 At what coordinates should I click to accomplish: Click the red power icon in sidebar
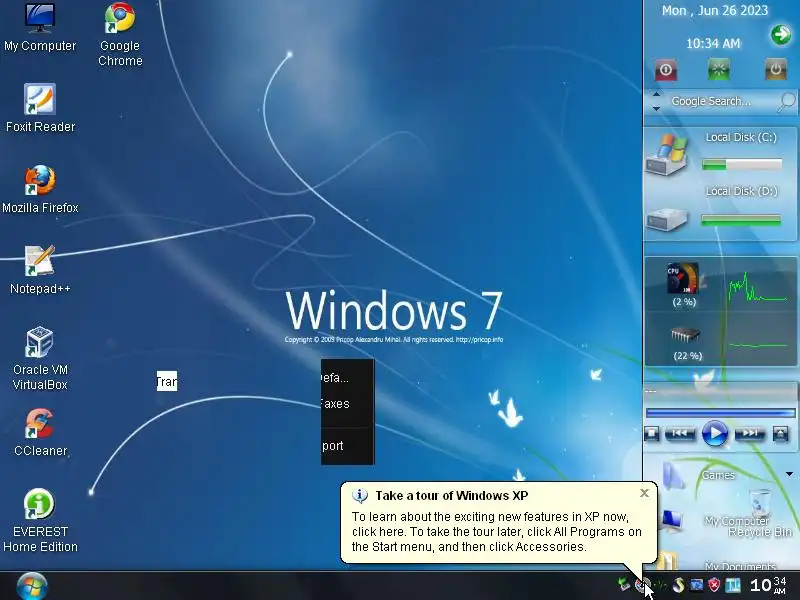click(x=666, y=70)
